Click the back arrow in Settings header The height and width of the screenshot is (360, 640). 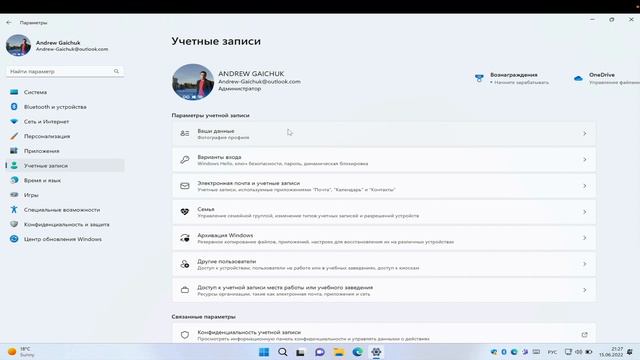click(9, 22)
